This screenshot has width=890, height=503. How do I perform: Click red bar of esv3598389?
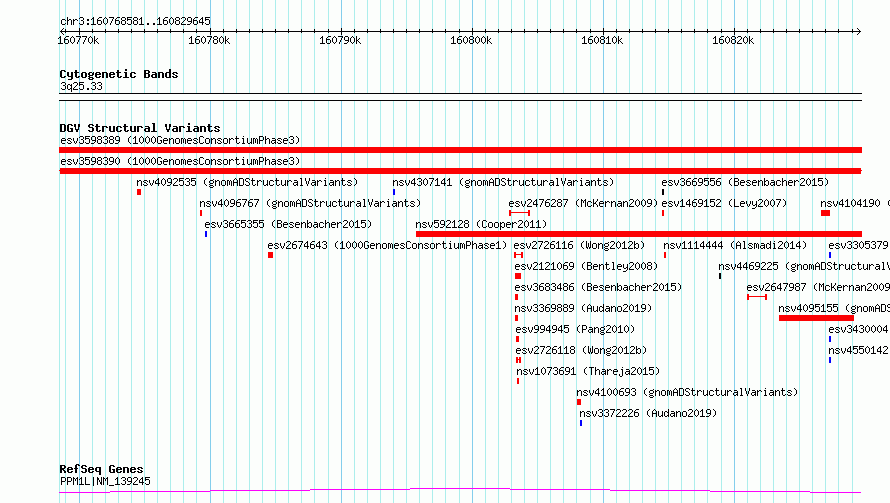(x=460, y=150)
